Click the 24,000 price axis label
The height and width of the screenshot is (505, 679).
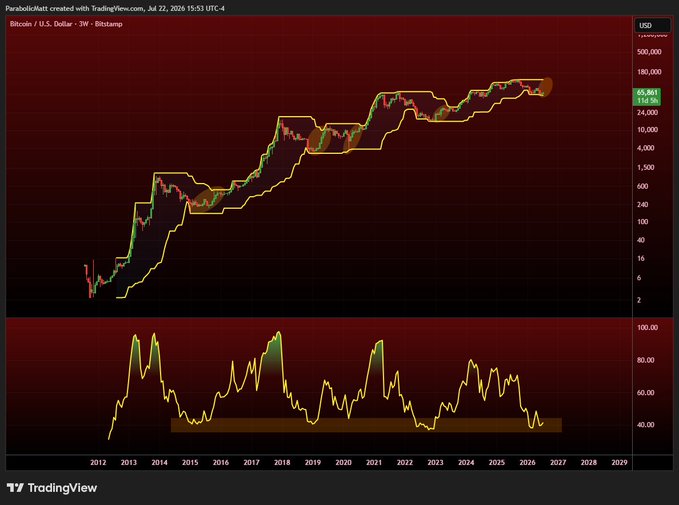pyautogui.click(x=647, y=113)
